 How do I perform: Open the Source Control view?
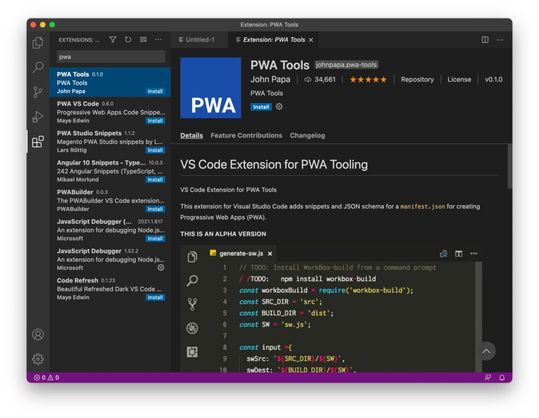(x=38, y=92)
